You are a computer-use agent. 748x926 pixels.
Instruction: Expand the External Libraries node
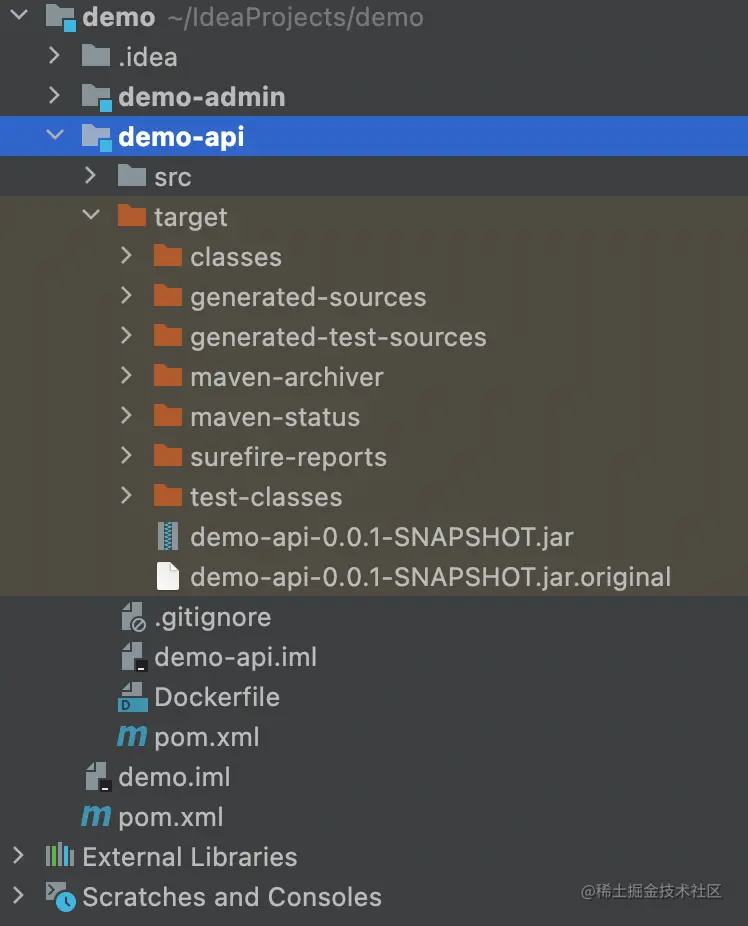click(18, 857)
